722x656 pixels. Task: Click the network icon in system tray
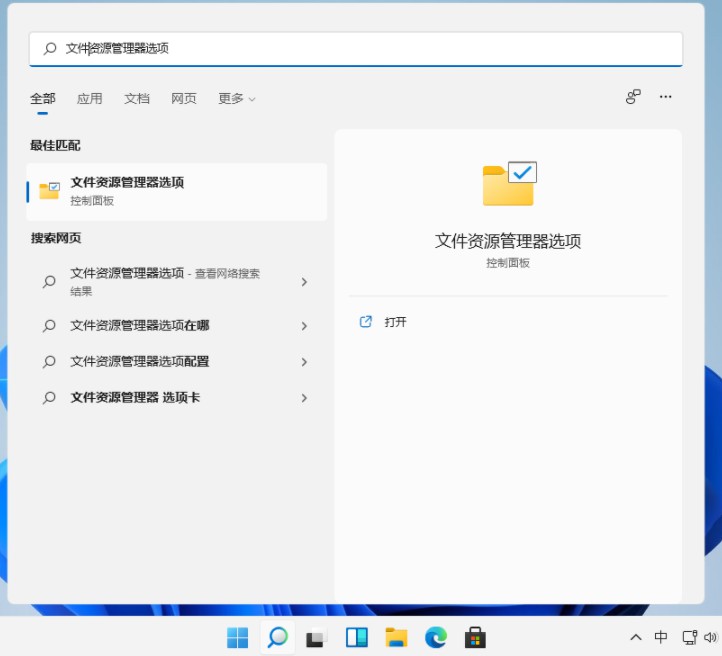688,637
